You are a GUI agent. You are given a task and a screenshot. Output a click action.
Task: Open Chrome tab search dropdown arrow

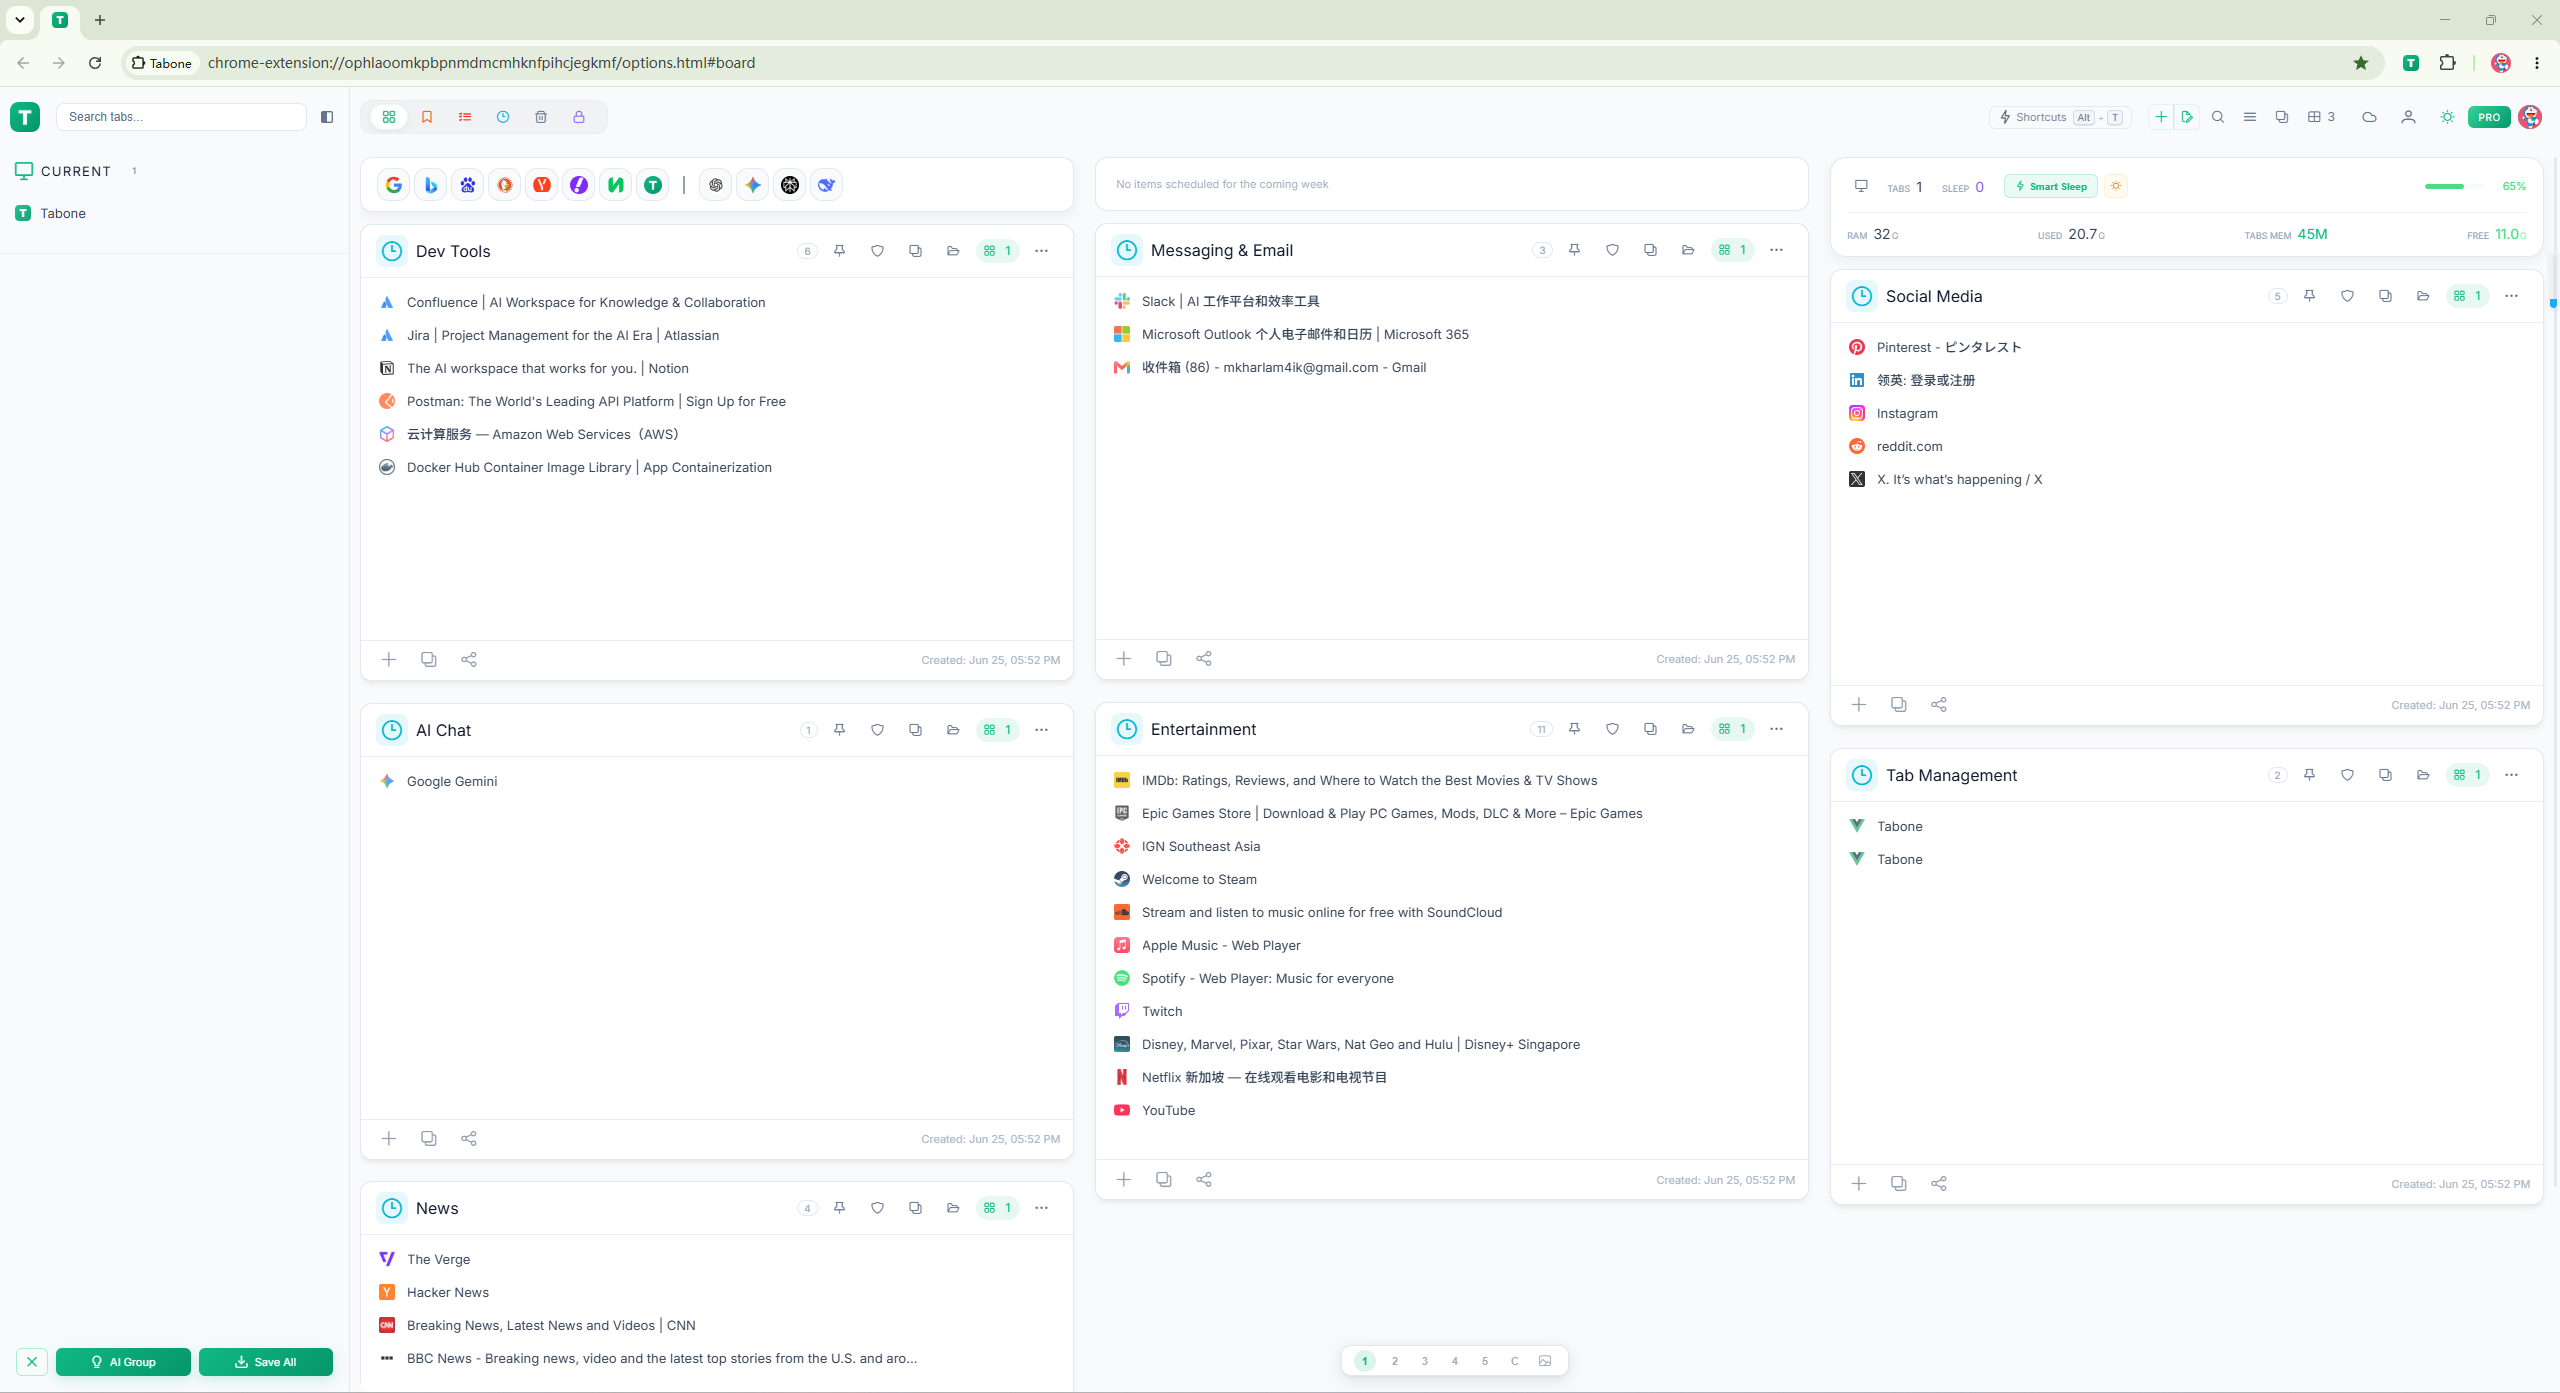(x=20, y=20)
